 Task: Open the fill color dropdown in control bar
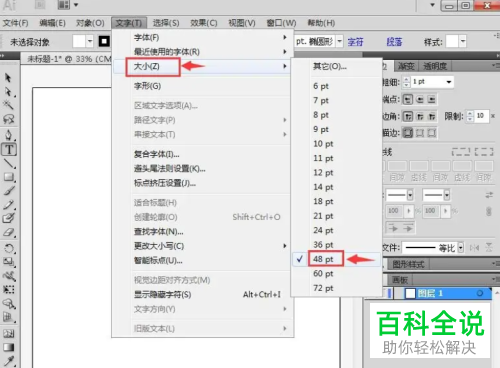[x=90, y=42]
